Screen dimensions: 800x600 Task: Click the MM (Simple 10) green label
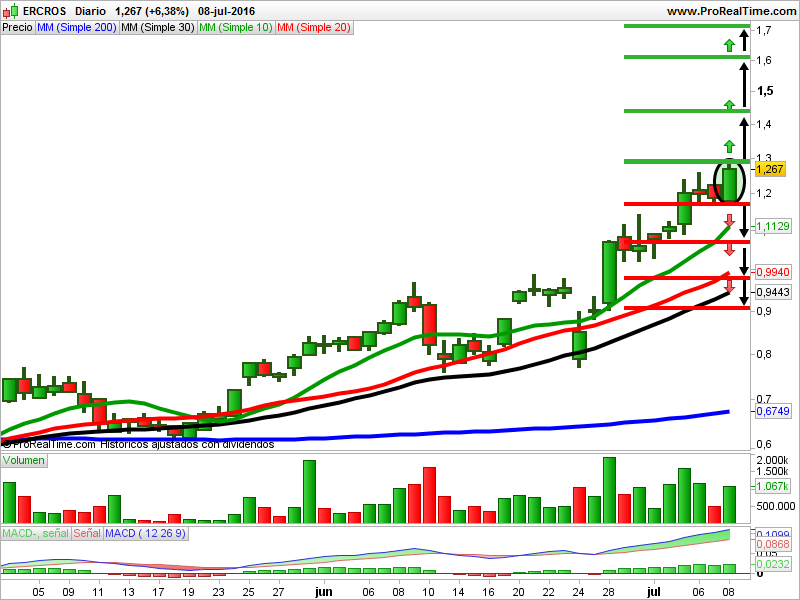tap(236, 28)
